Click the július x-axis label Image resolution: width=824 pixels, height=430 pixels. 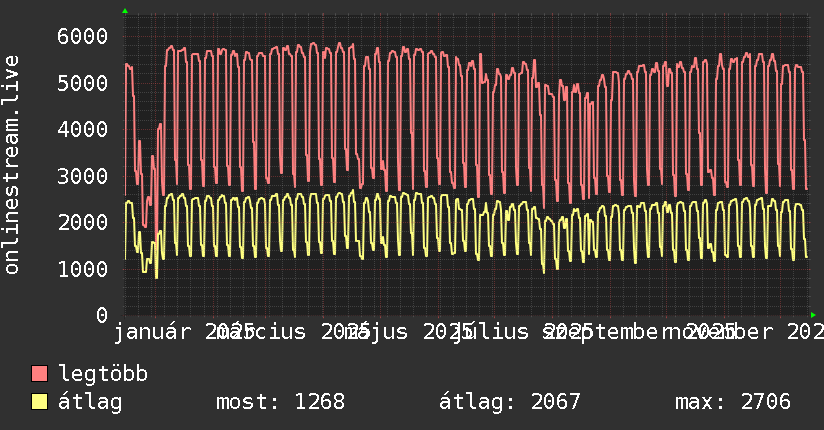point(491,332)
